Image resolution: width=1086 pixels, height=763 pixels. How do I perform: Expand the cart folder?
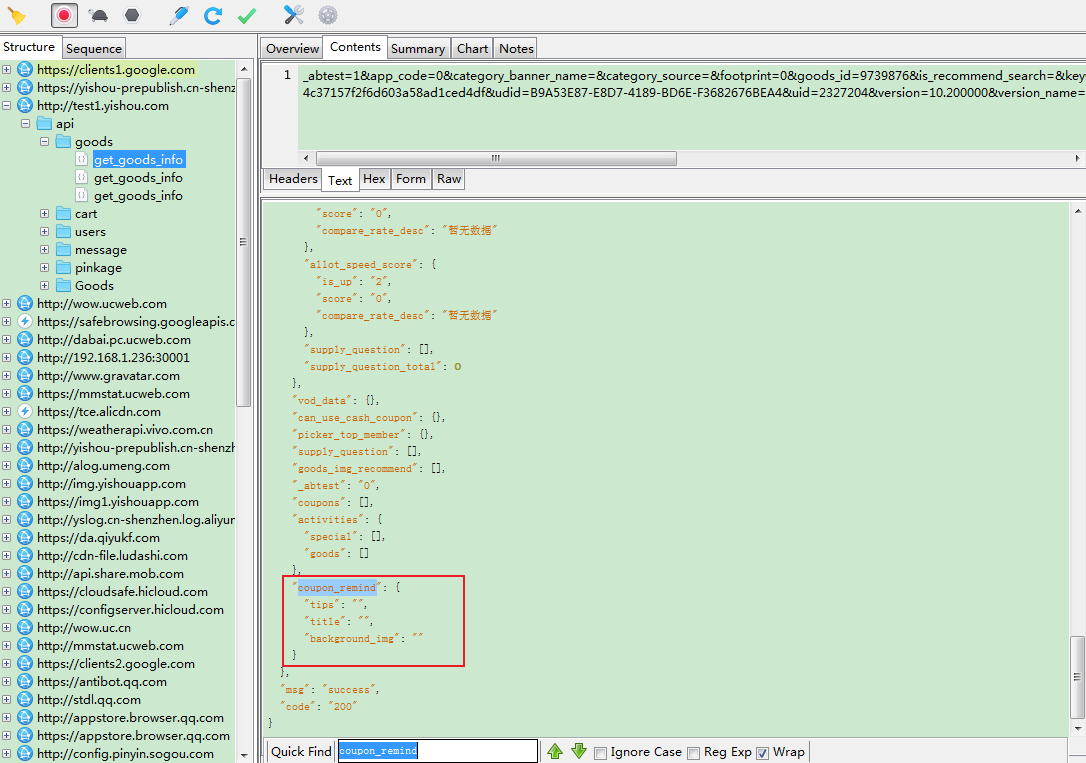tap(44, 213)
